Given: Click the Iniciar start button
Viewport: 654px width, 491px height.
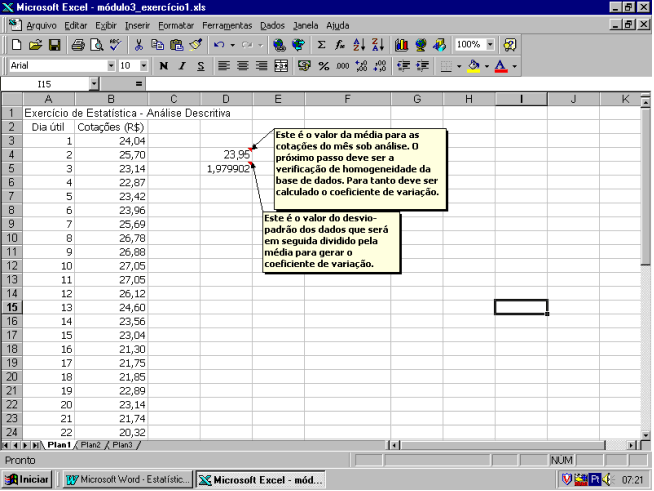Looking at the screenshot, I should pos(29,479).
